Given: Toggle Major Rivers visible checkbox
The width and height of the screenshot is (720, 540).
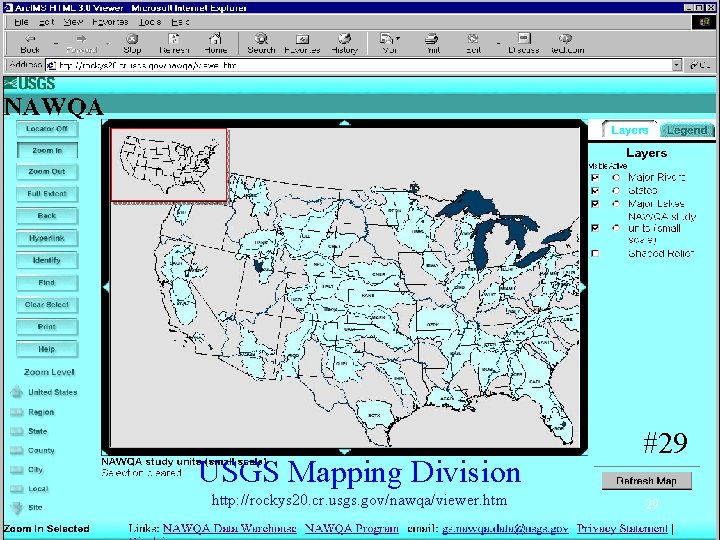Looking at the screenshot, I should click(x=595, y=177).
